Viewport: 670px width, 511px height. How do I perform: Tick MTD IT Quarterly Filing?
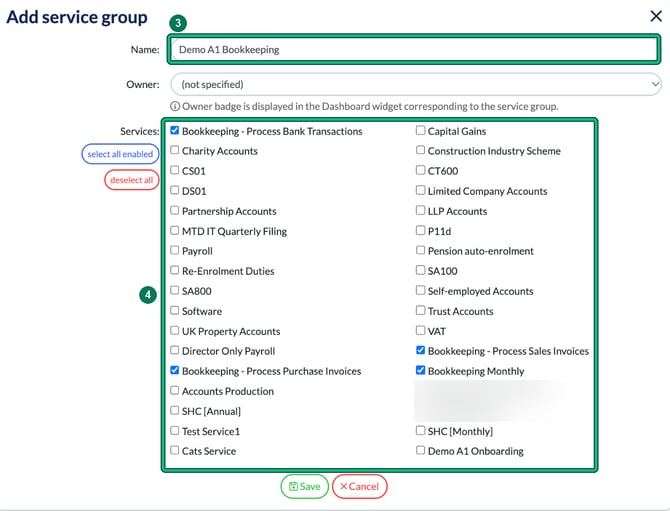pyautogui.click(x=174, y=230)
